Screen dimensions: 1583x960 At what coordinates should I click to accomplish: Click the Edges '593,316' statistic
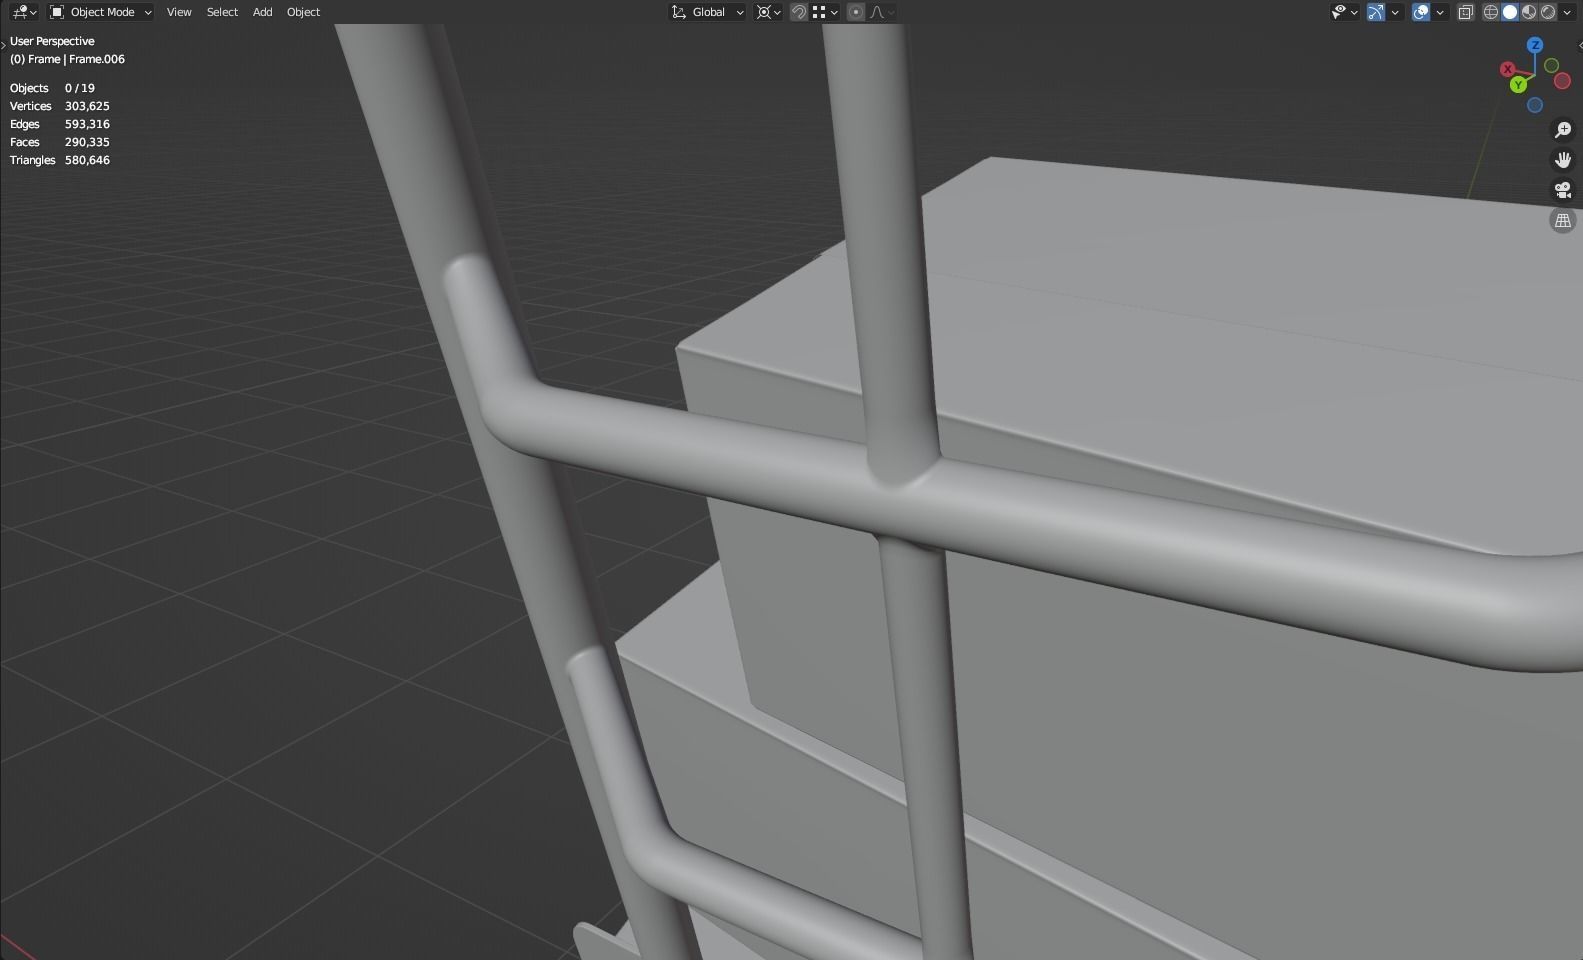click(x=87, y=124)
